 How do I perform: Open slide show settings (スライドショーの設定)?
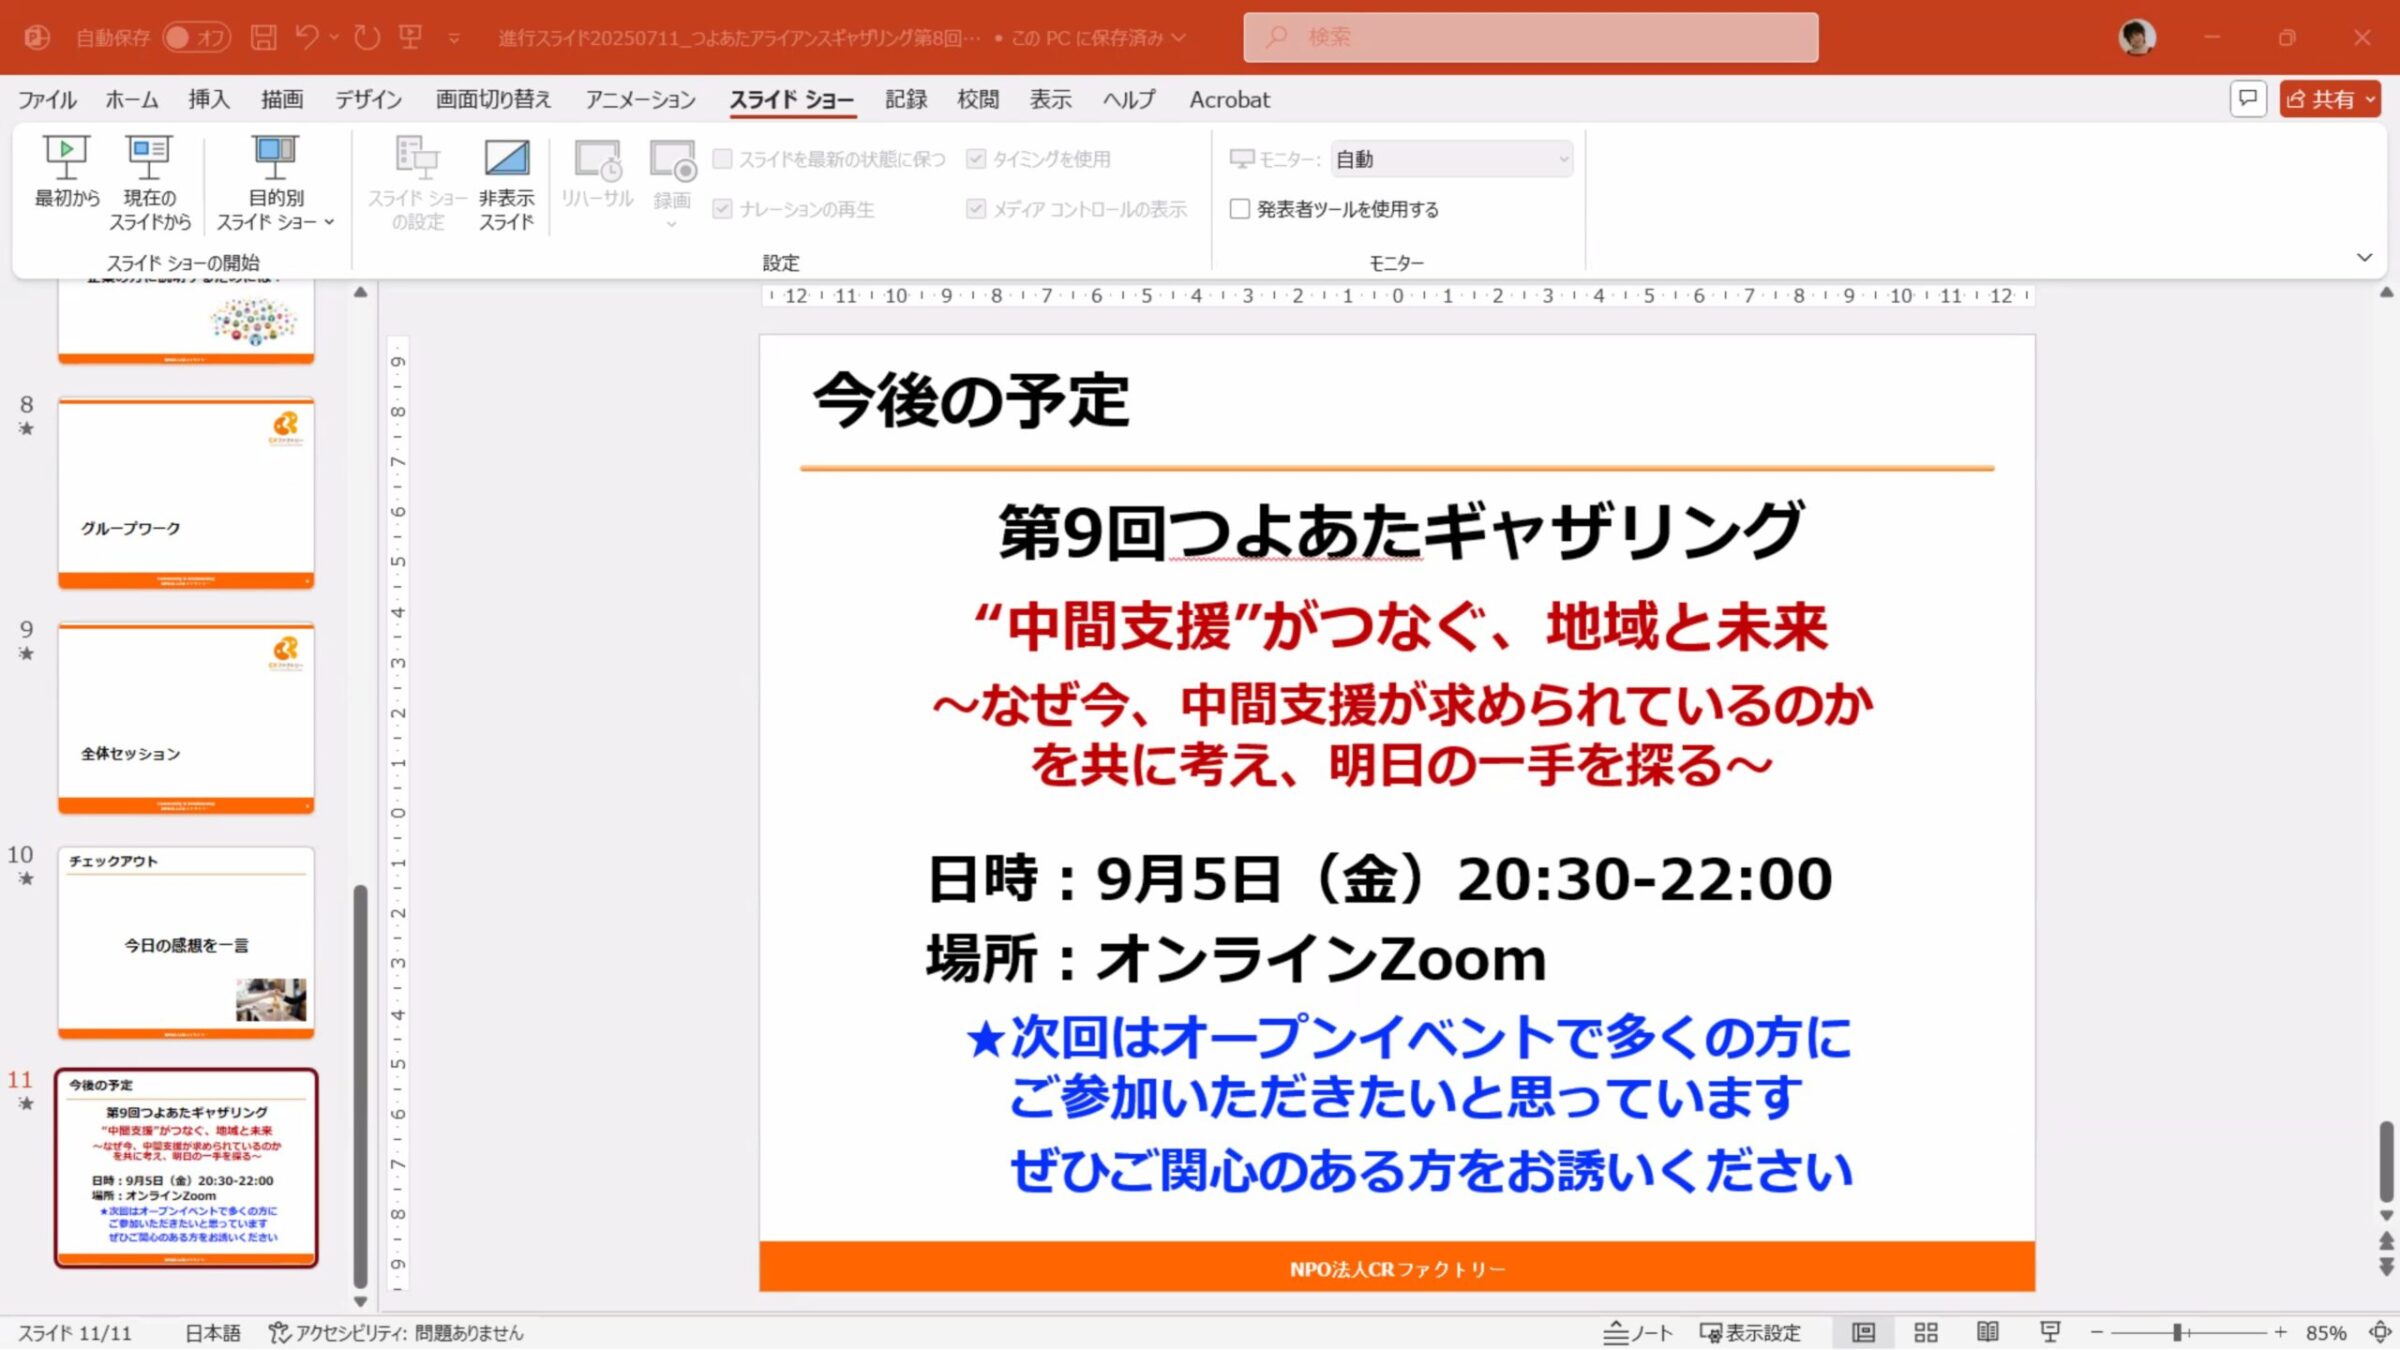coord(417,183)
